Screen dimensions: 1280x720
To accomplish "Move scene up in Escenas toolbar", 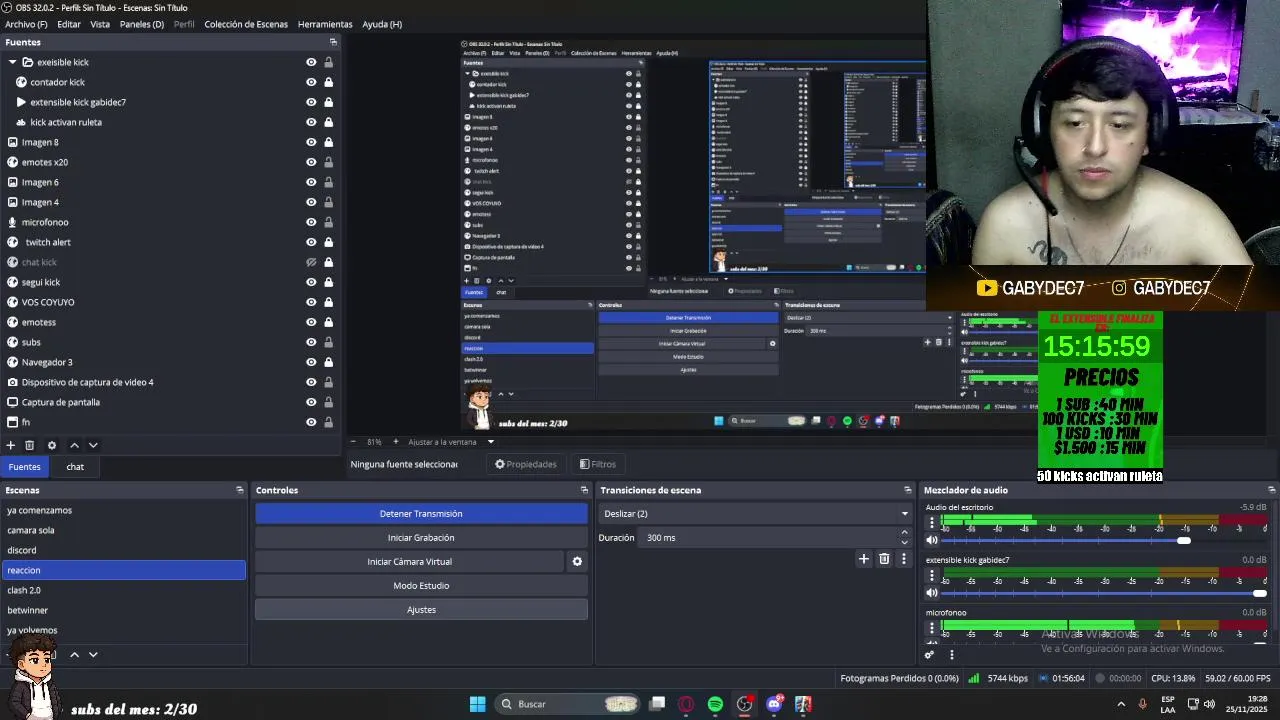I will (x=74, y=654).
